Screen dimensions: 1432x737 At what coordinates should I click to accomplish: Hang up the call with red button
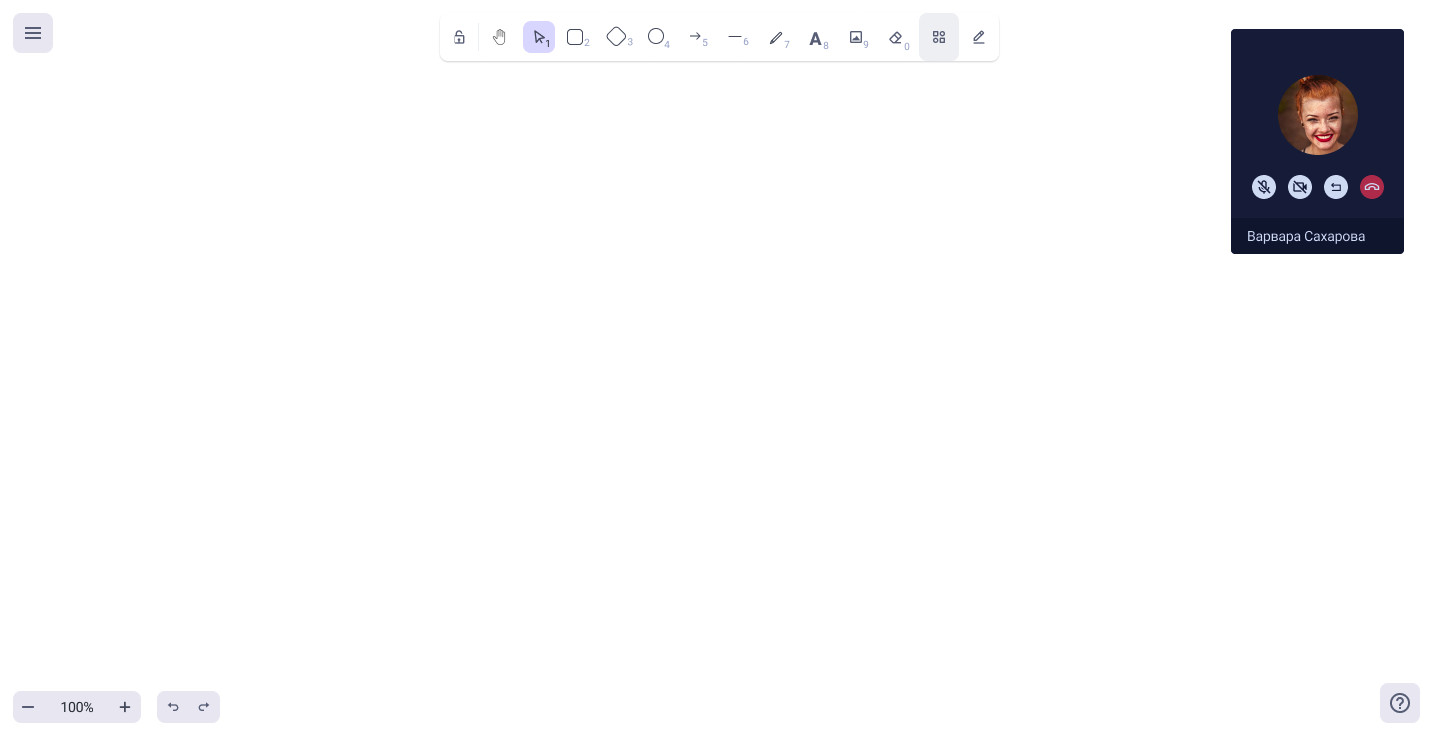point(1372,187)
